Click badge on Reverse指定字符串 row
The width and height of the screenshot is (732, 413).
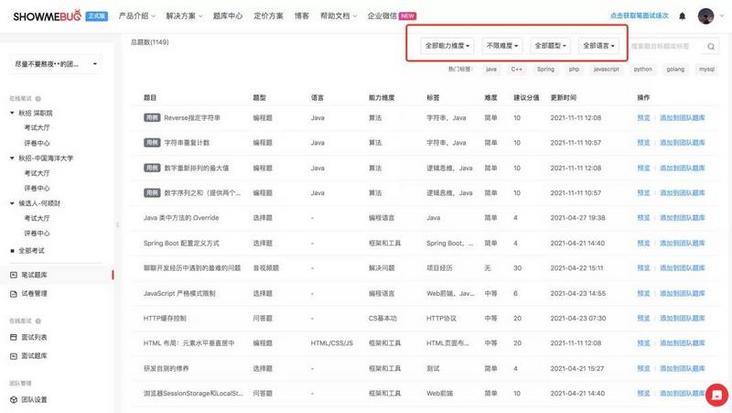click(152, 118)
